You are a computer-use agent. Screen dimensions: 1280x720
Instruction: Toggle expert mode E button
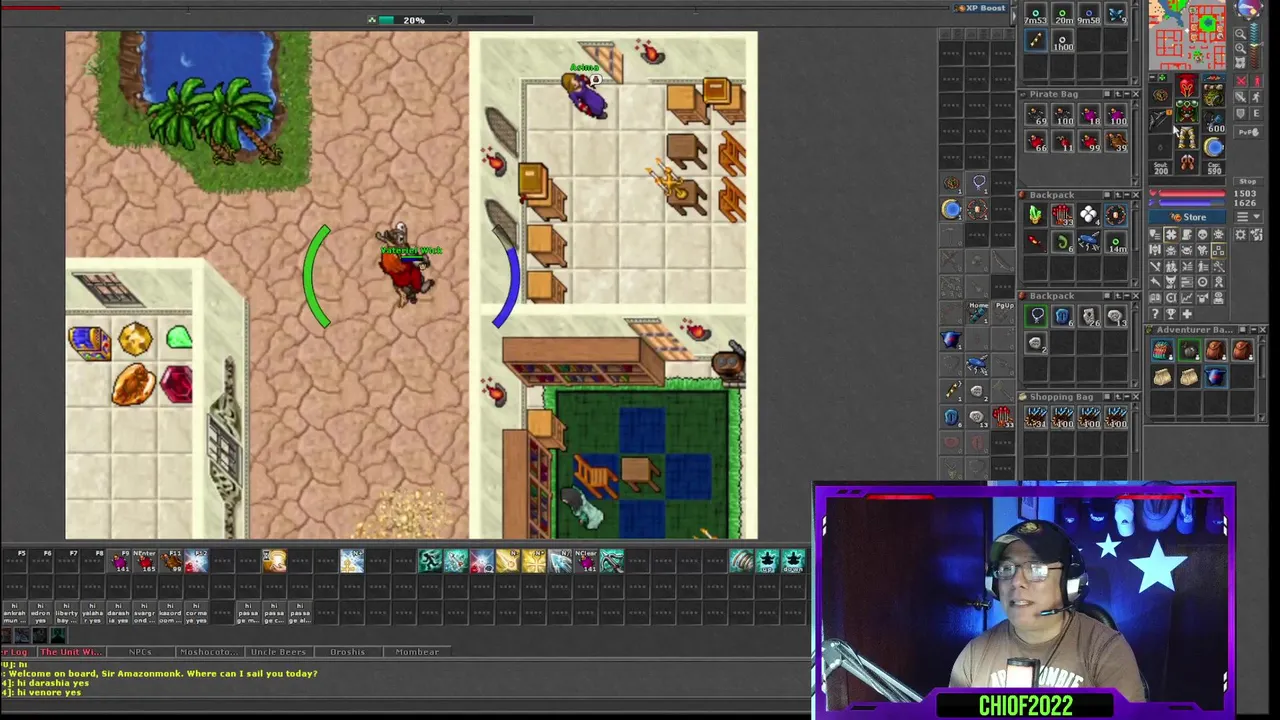click(x=1257, y=113)
